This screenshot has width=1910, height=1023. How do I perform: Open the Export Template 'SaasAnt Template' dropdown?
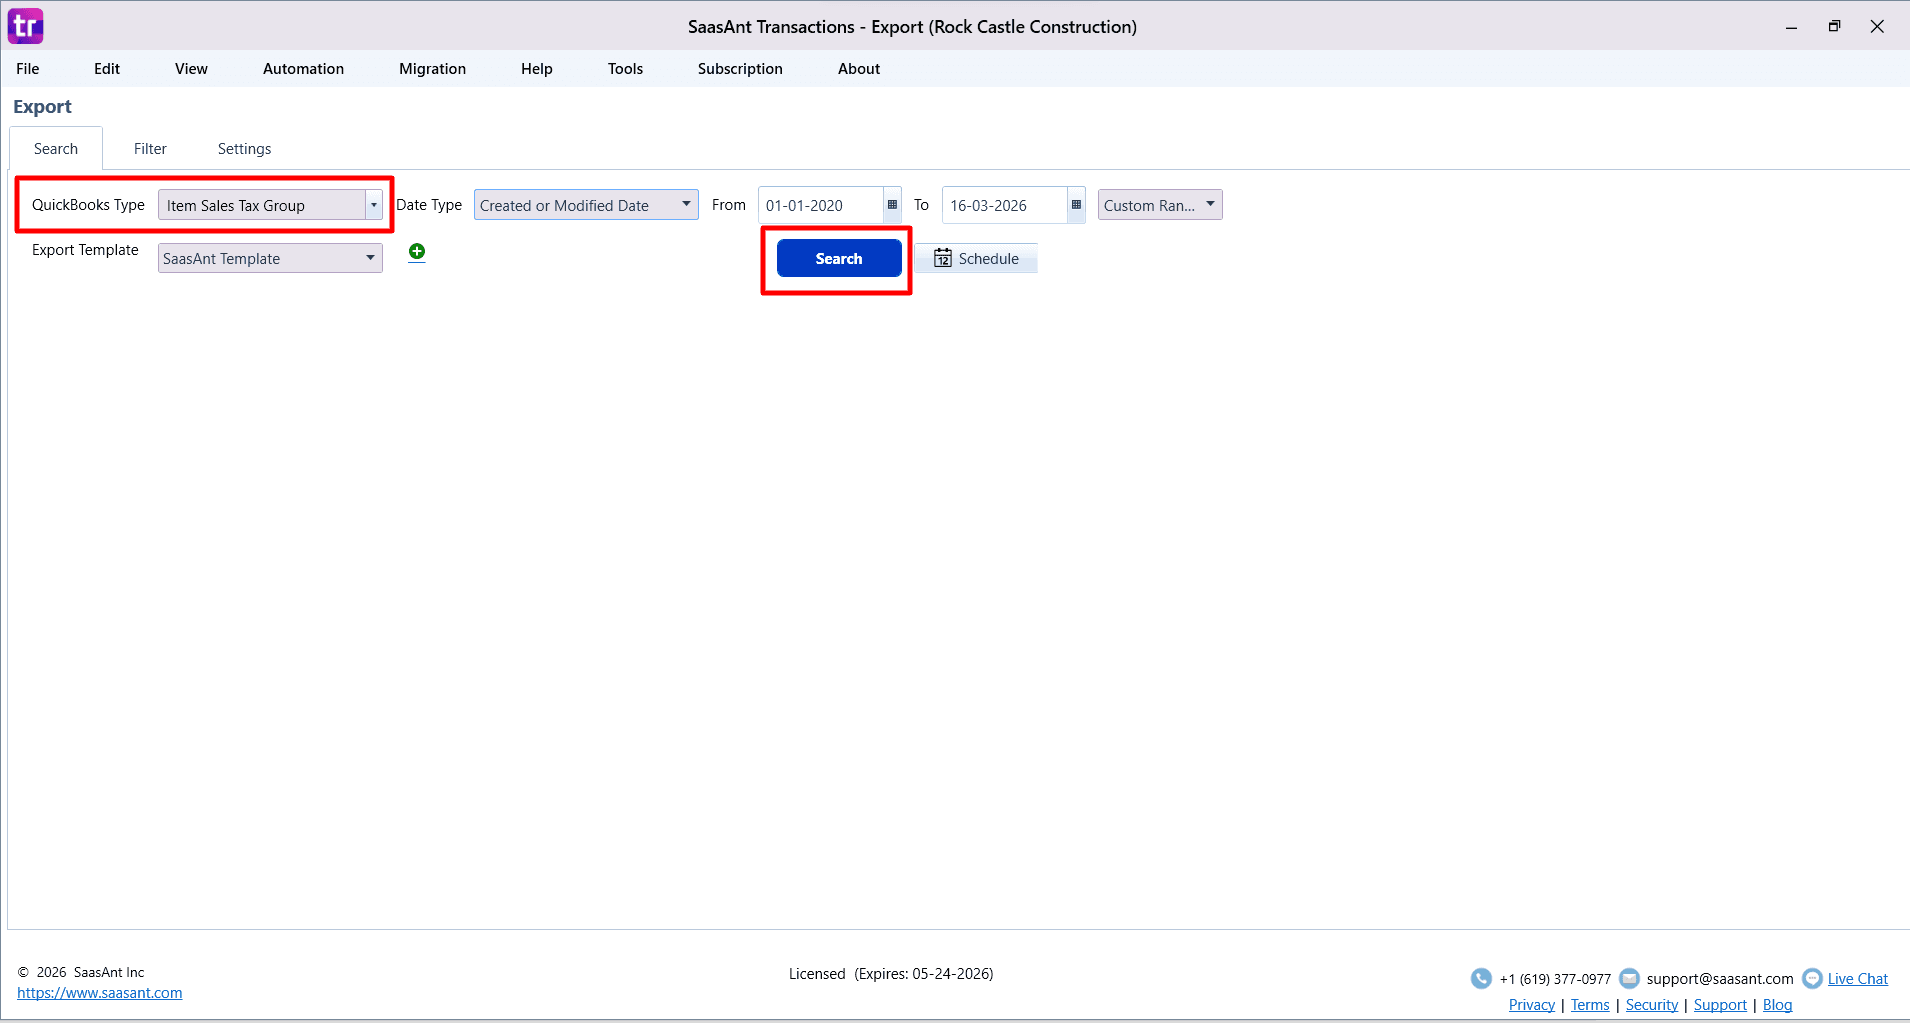270,258
